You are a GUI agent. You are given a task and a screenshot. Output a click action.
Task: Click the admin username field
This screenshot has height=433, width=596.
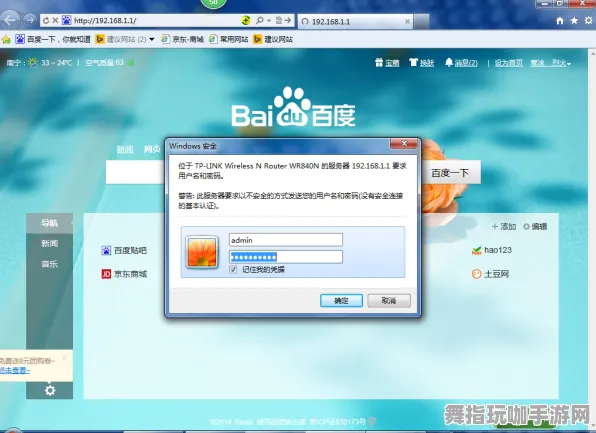(286, 240)
